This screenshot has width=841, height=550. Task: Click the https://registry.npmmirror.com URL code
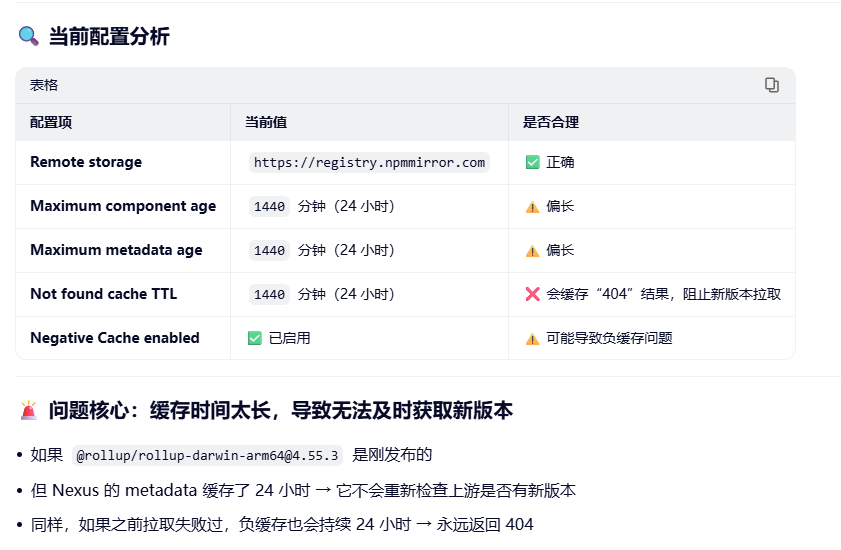pyautogui.click(x=369, y=162)
